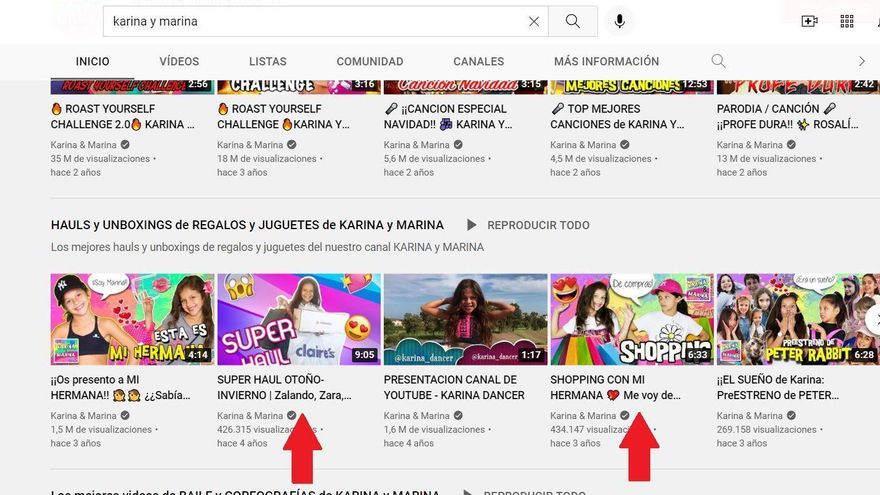Click verified badge under 18 M Roast video
Screen dimensions: 880x495
click(291, 145)
